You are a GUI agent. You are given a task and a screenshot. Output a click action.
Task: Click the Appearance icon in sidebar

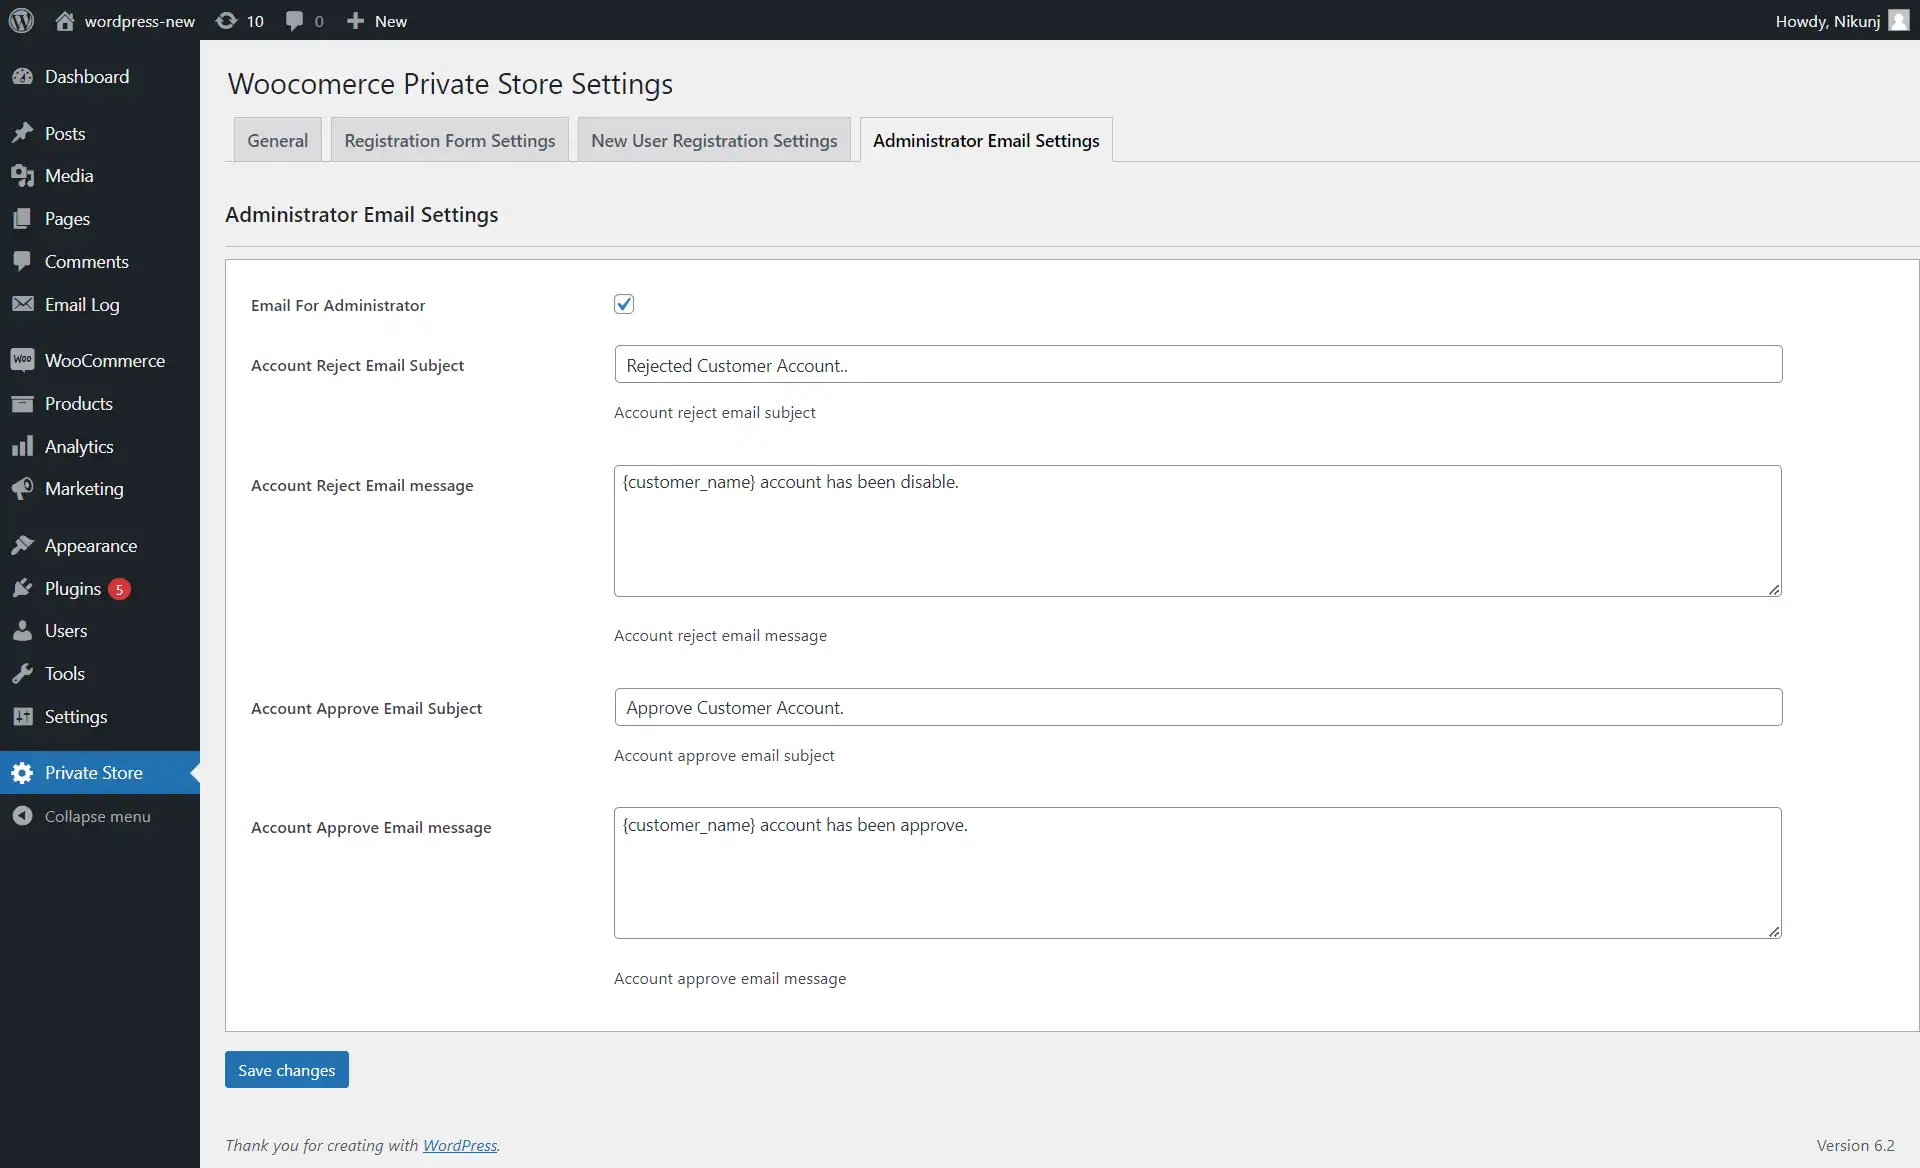pyautogui.click(x=25, y=546)
